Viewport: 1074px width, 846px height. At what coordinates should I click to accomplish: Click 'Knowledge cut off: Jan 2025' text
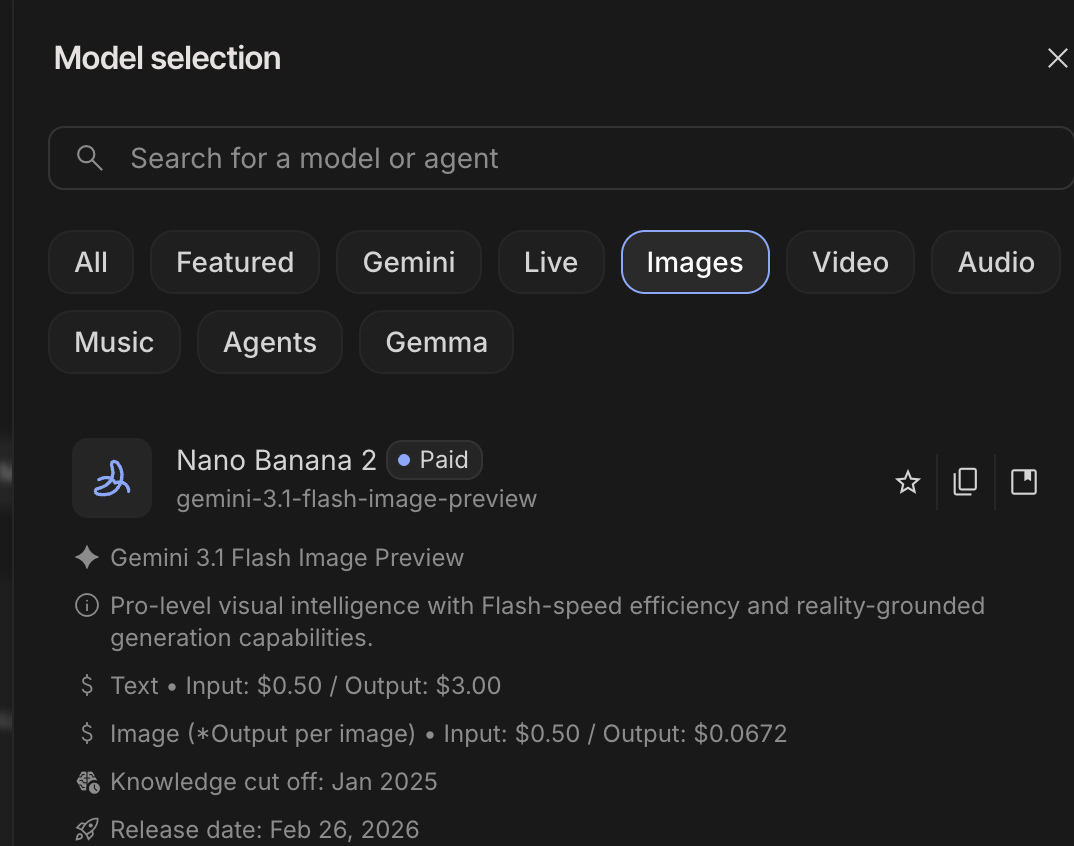pyautogui.click(x=274, y=782)
